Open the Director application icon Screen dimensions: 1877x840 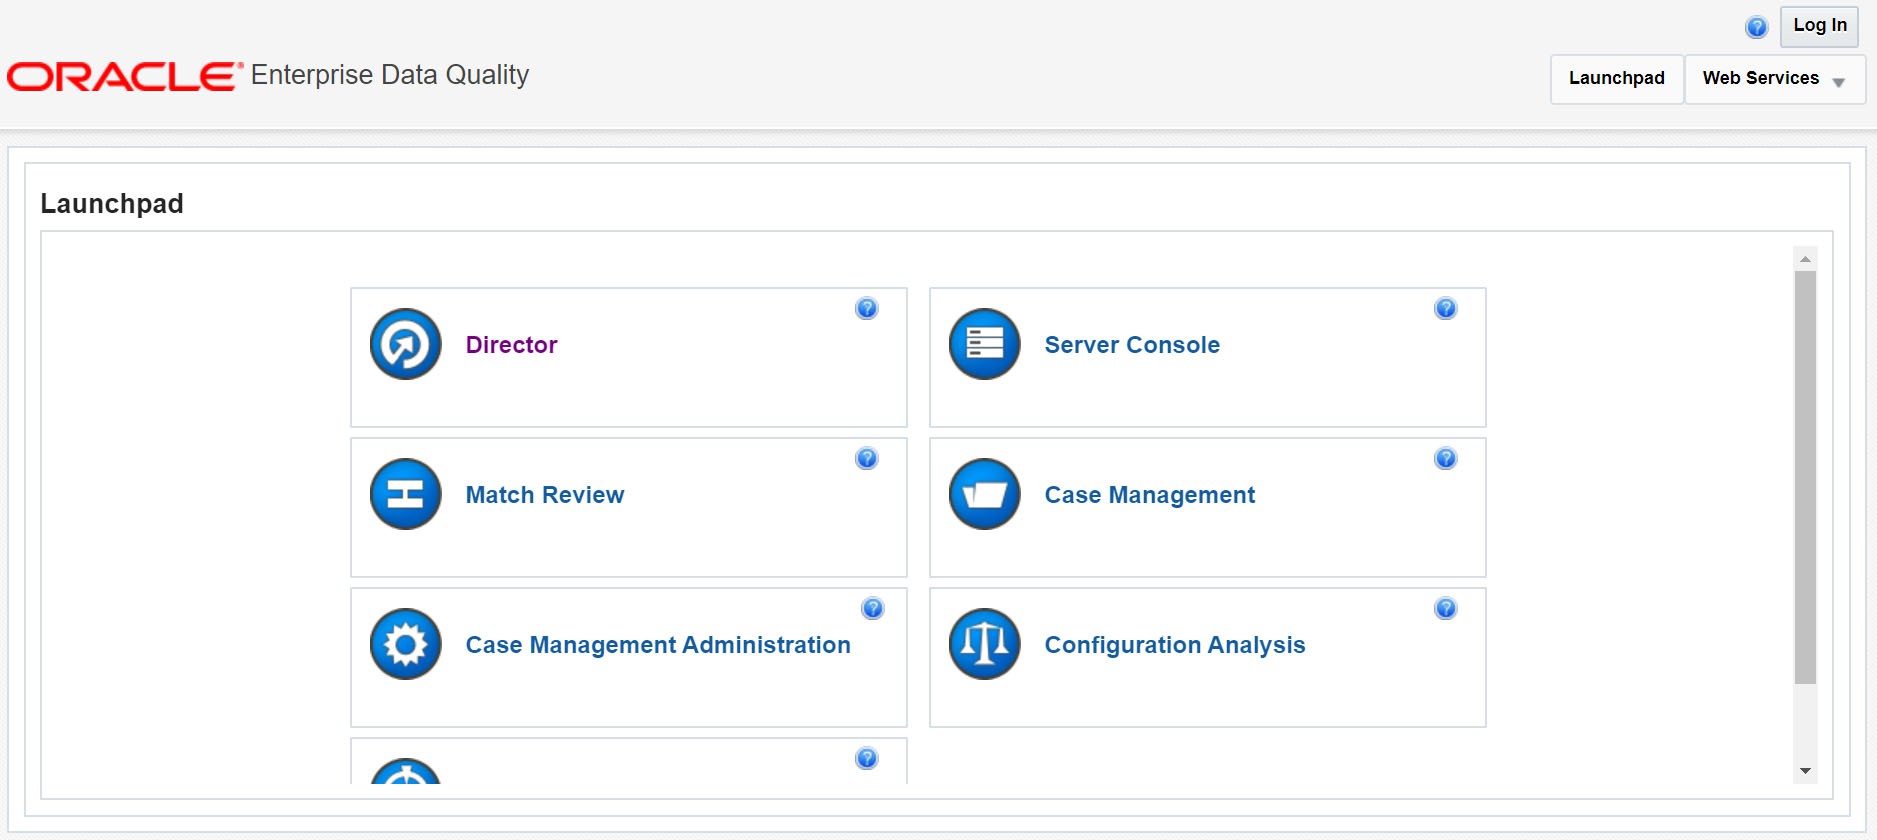[405, 344]
